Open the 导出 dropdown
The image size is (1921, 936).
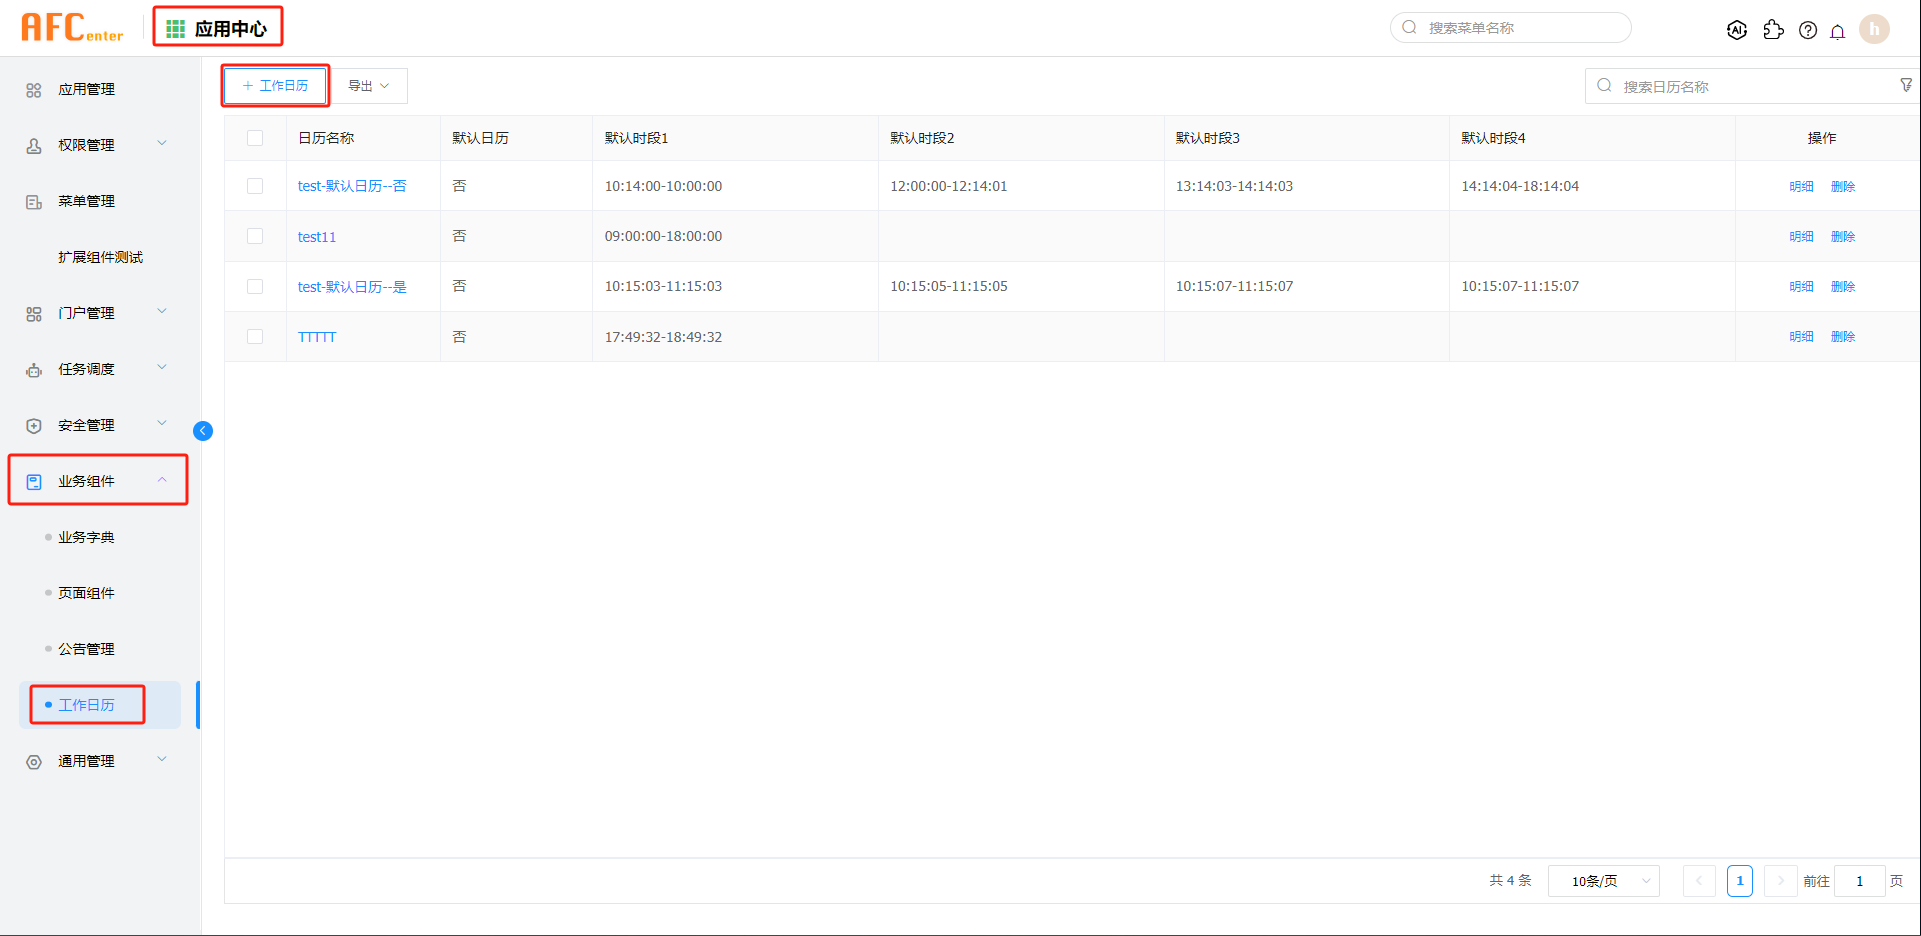pos(369,86)
